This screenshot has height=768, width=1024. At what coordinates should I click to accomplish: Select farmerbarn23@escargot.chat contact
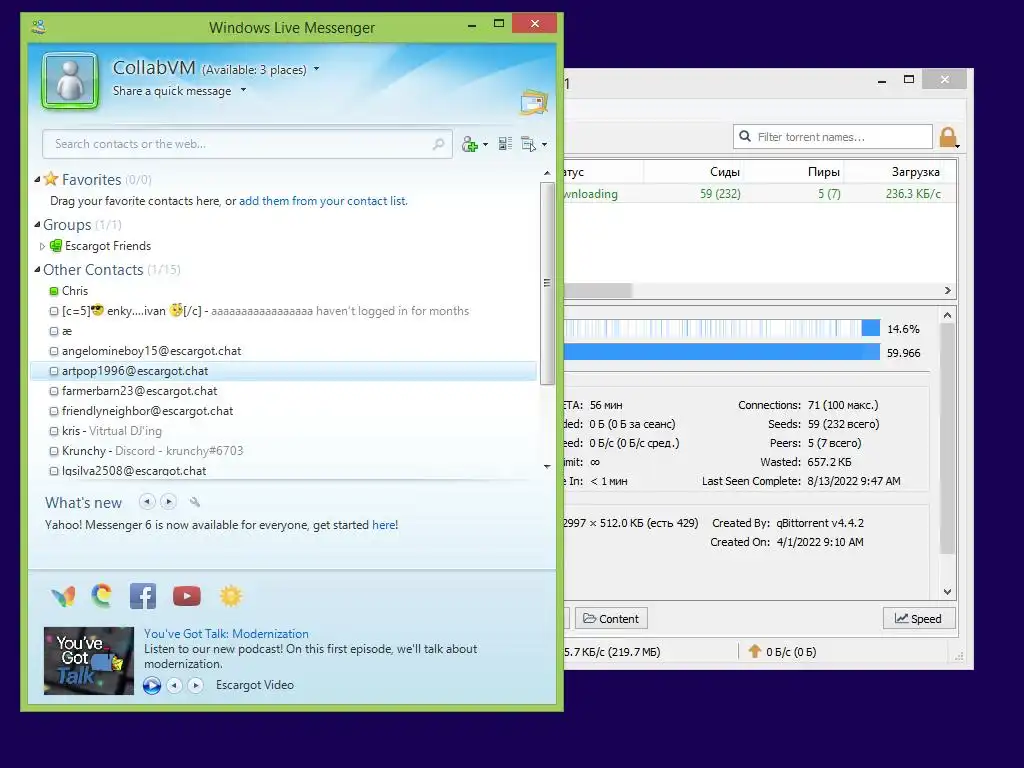coord(283,391)
